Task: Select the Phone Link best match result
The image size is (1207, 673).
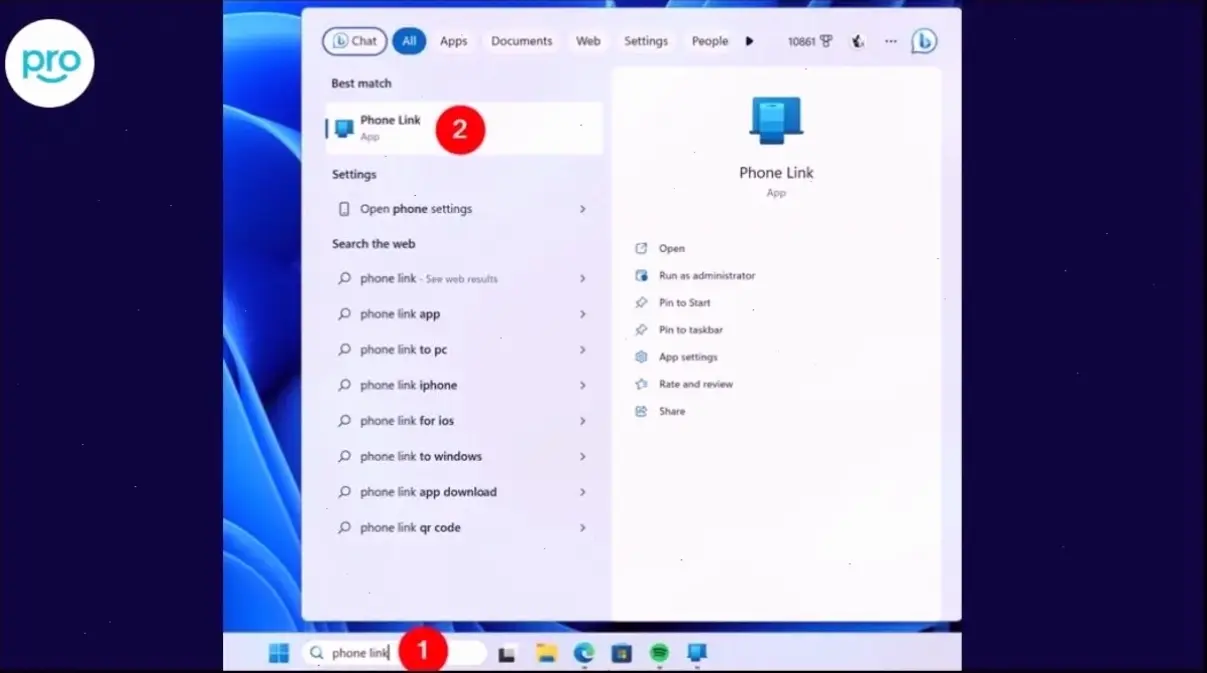Action: pos(390,128)
